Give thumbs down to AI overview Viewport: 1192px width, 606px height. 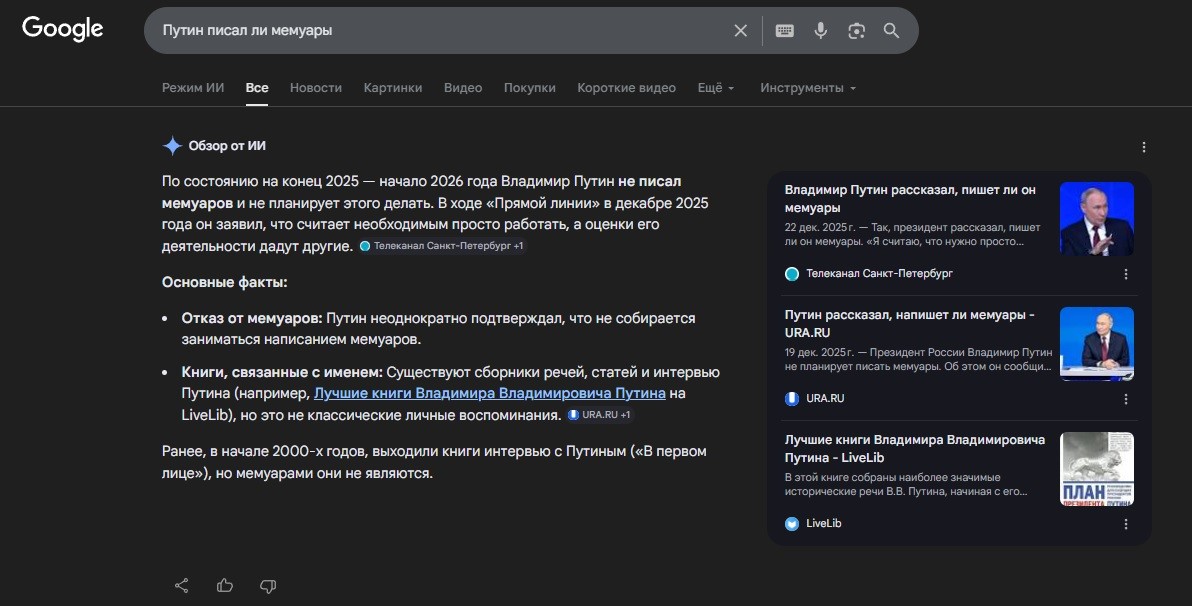click(268, 585)
